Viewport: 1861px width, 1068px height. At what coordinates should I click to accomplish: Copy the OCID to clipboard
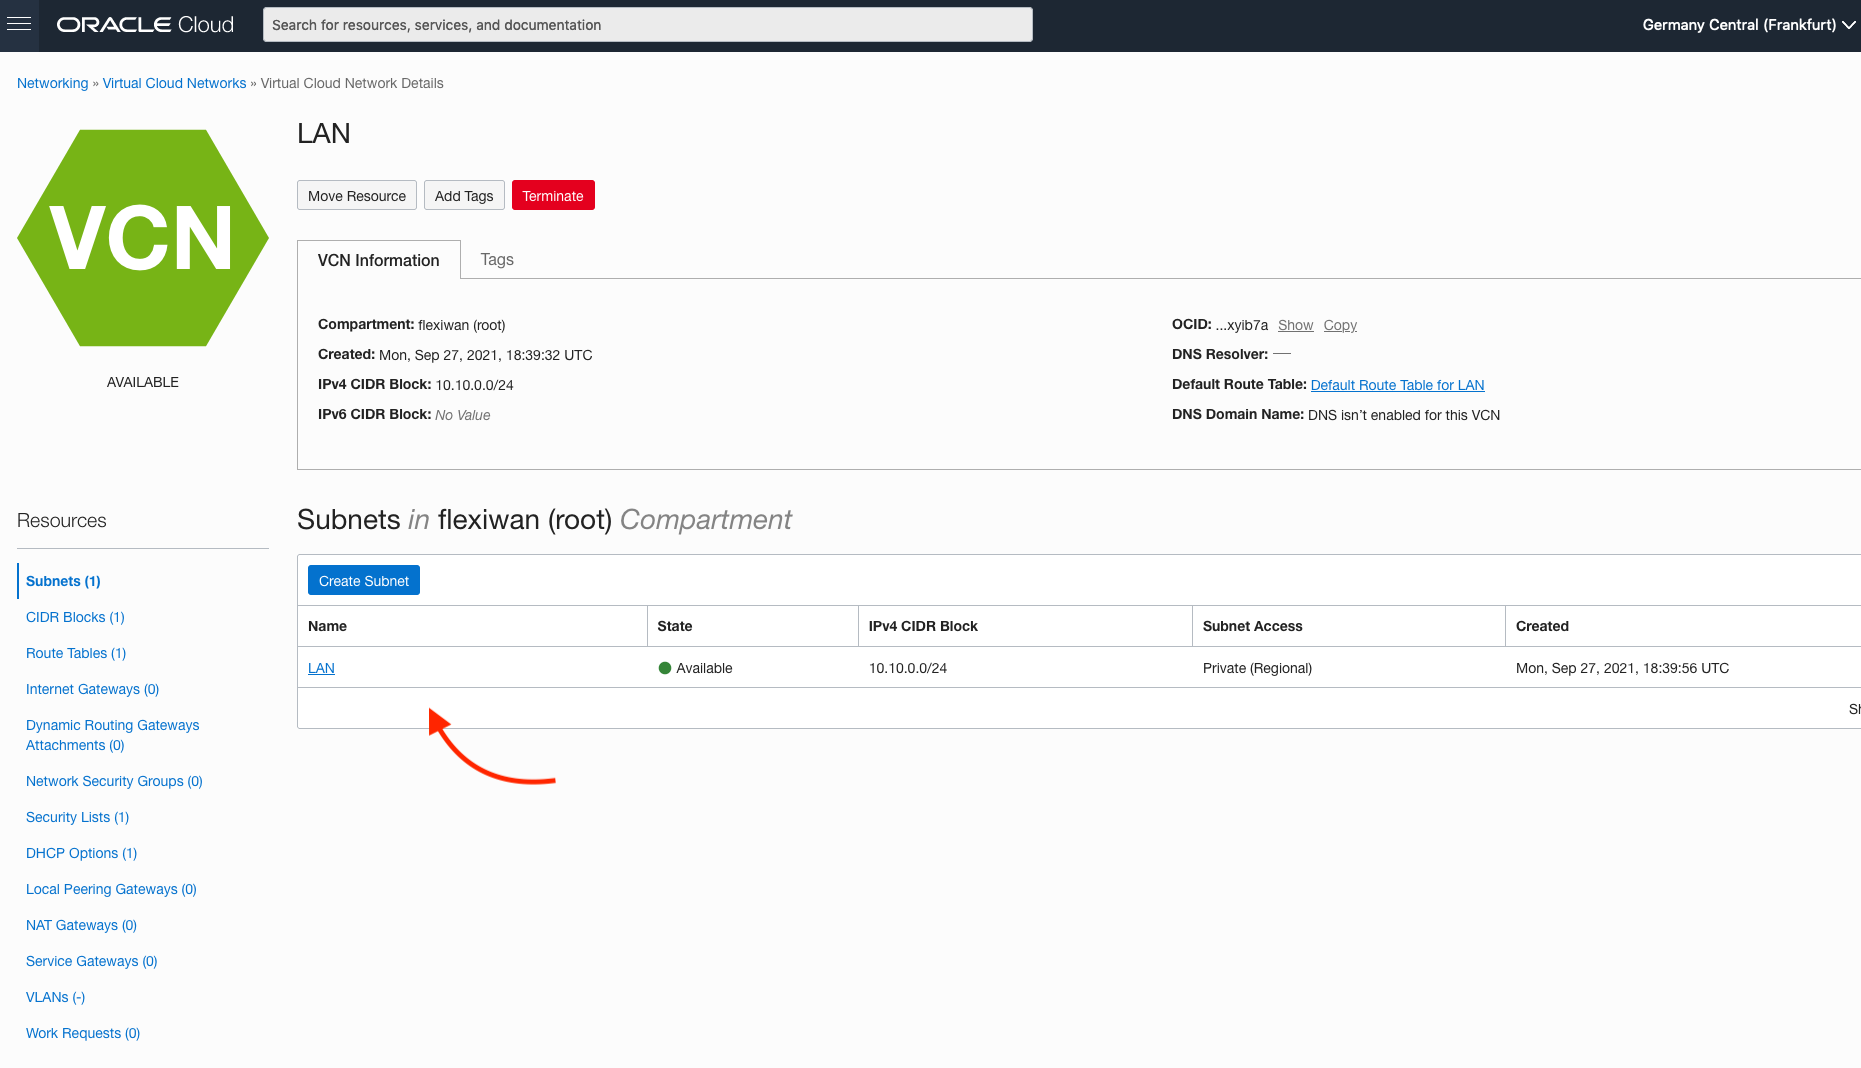(x=1339, y=325)
